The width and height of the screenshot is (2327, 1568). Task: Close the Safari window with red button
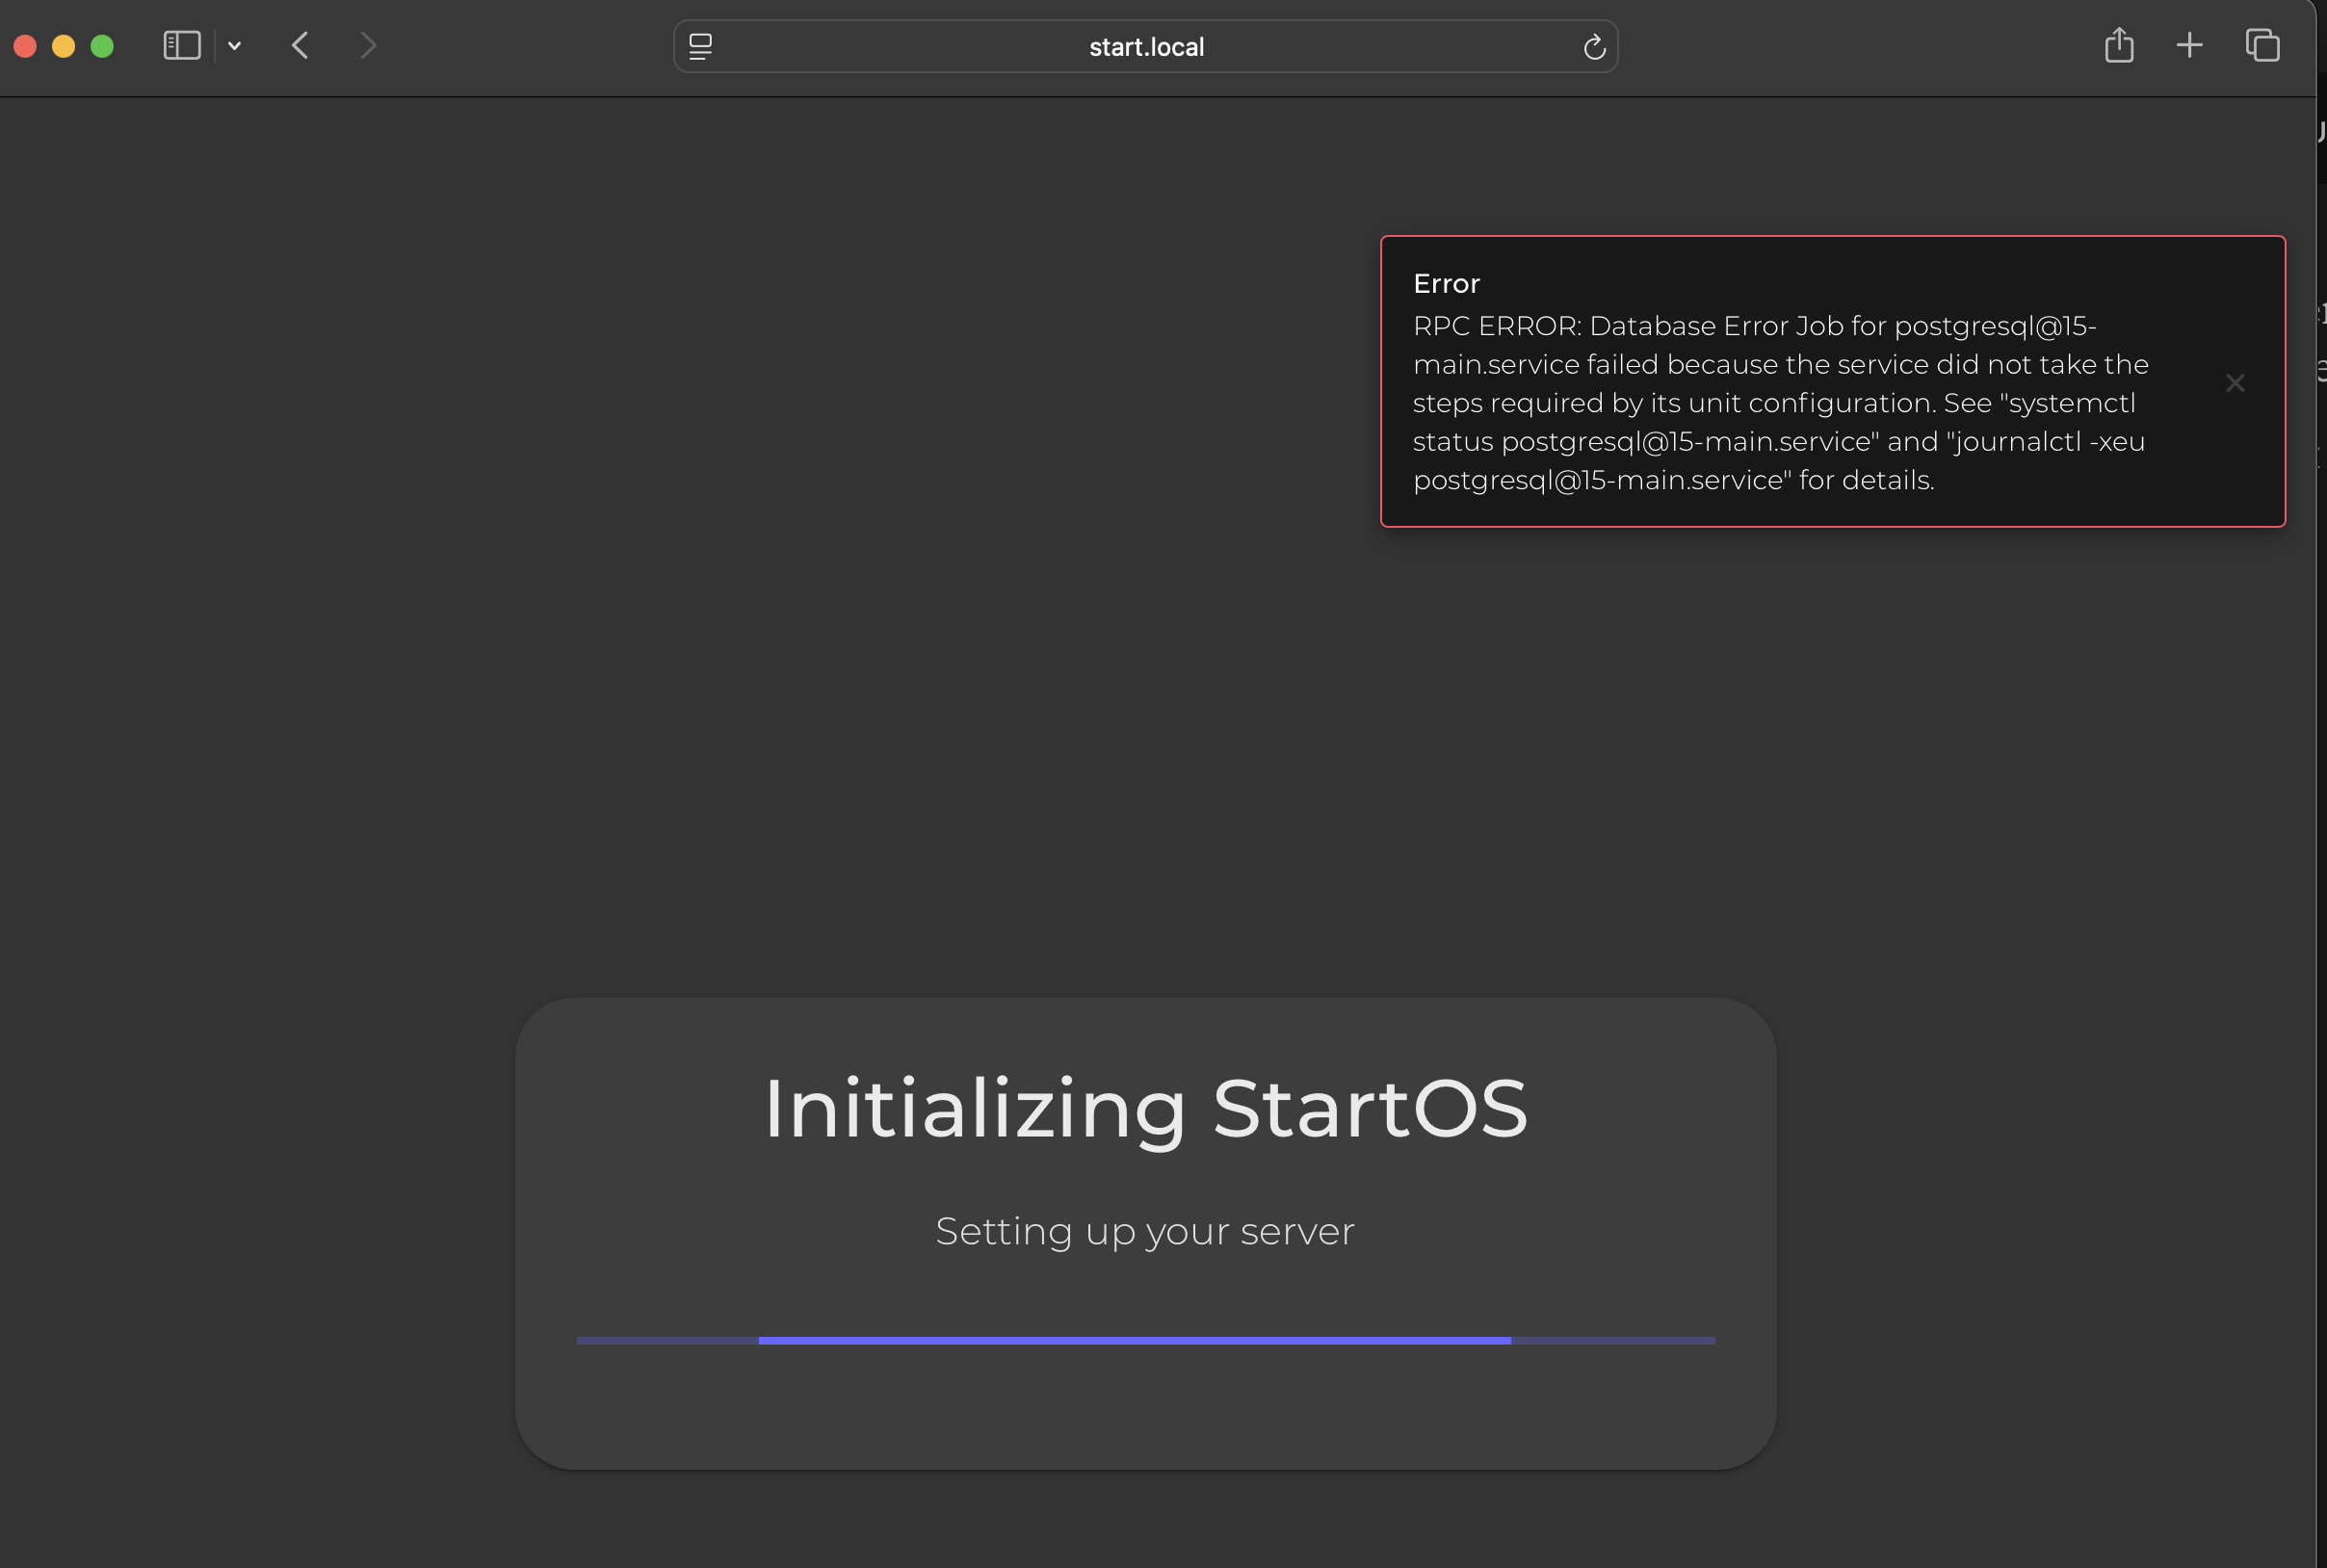[x=26, y=46]
